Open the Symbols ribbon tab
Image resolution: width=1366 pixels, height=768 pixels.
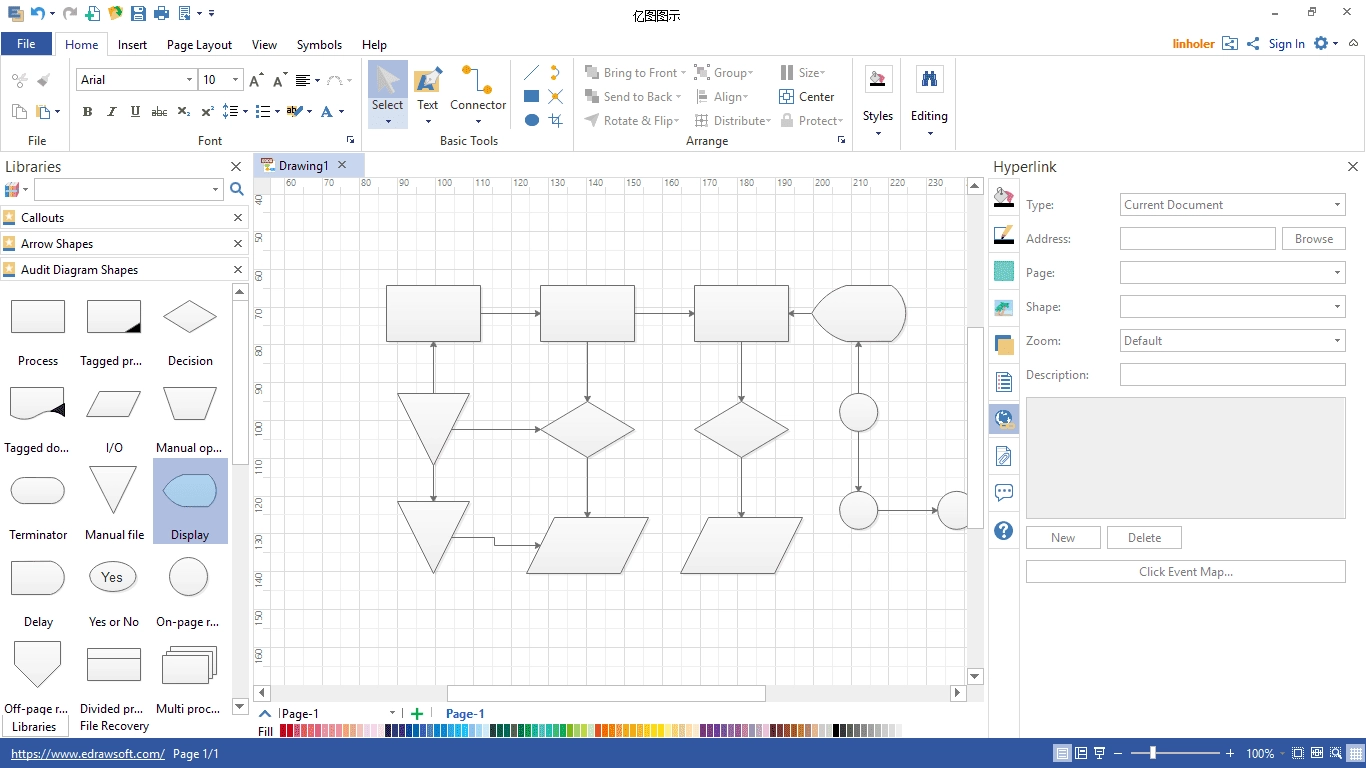pyautogui.click(x=319, y=44)
